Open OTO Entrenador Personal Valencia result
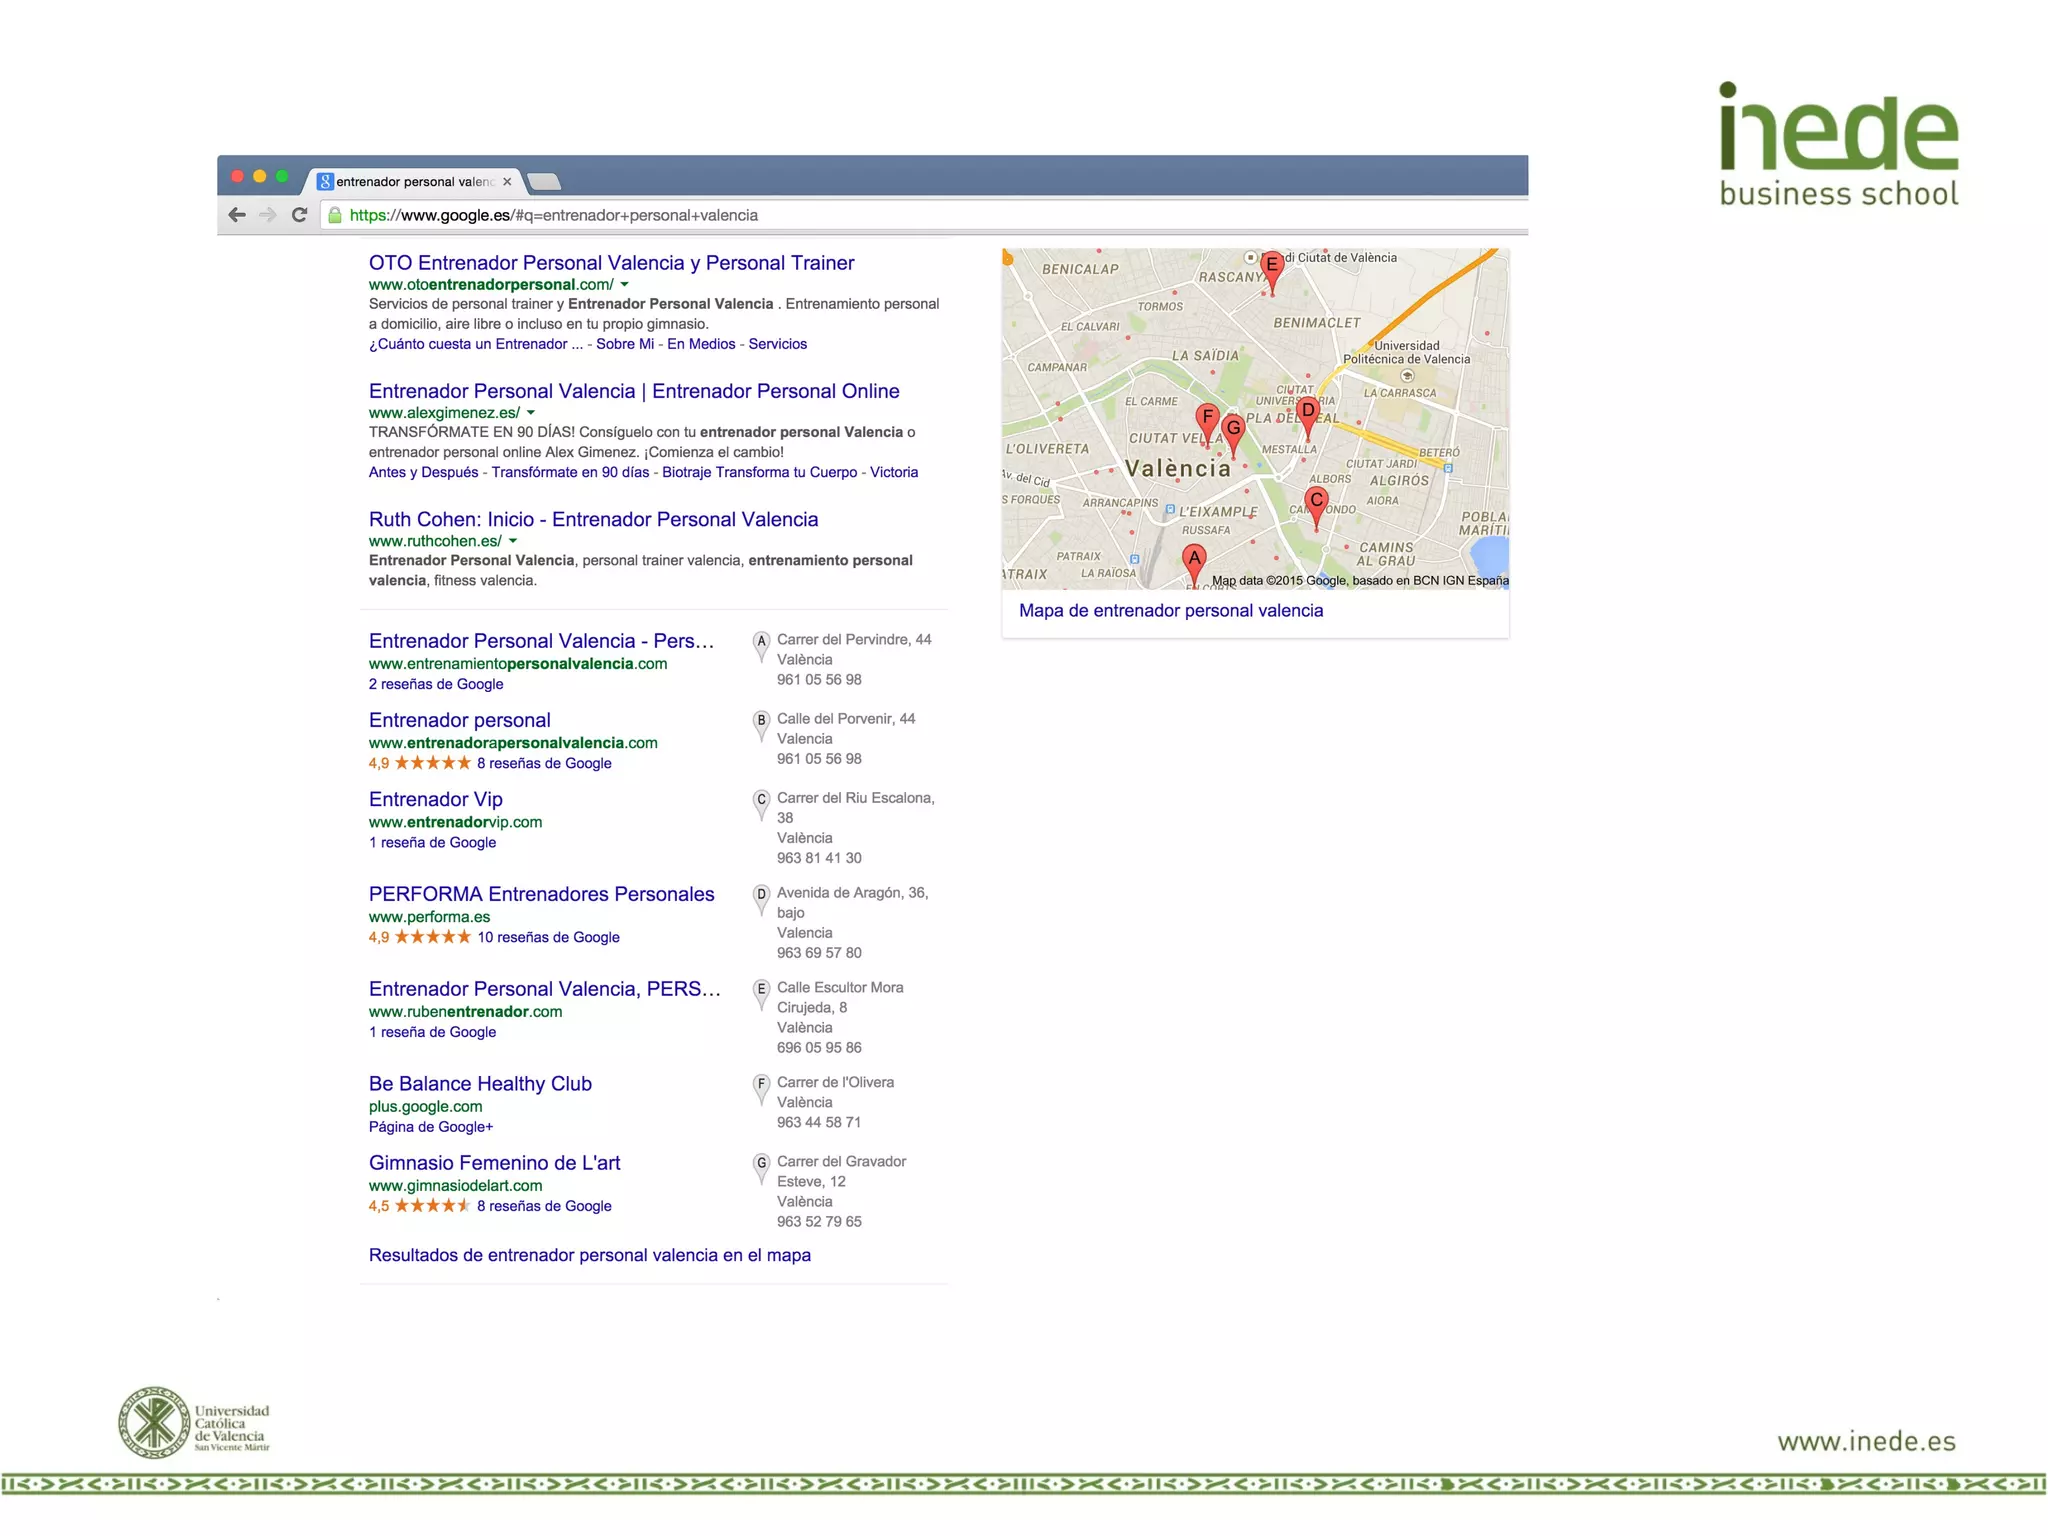Viewport: 2048px width, 1536px height. tap(611, 263)
